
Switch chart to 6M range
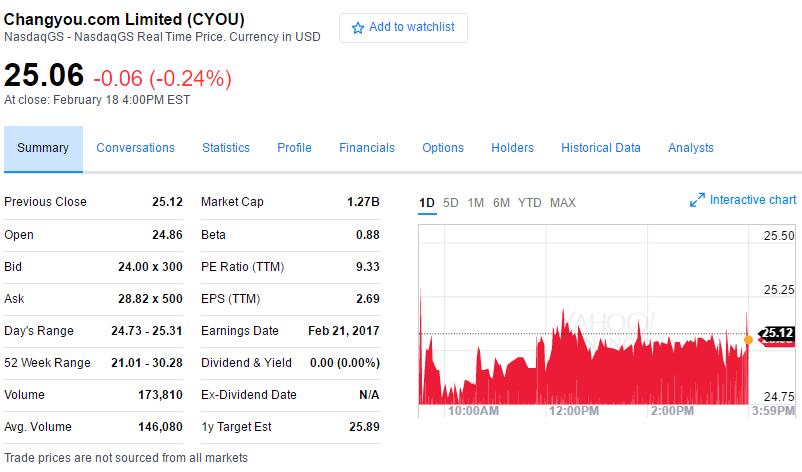[x=501, y=203]
